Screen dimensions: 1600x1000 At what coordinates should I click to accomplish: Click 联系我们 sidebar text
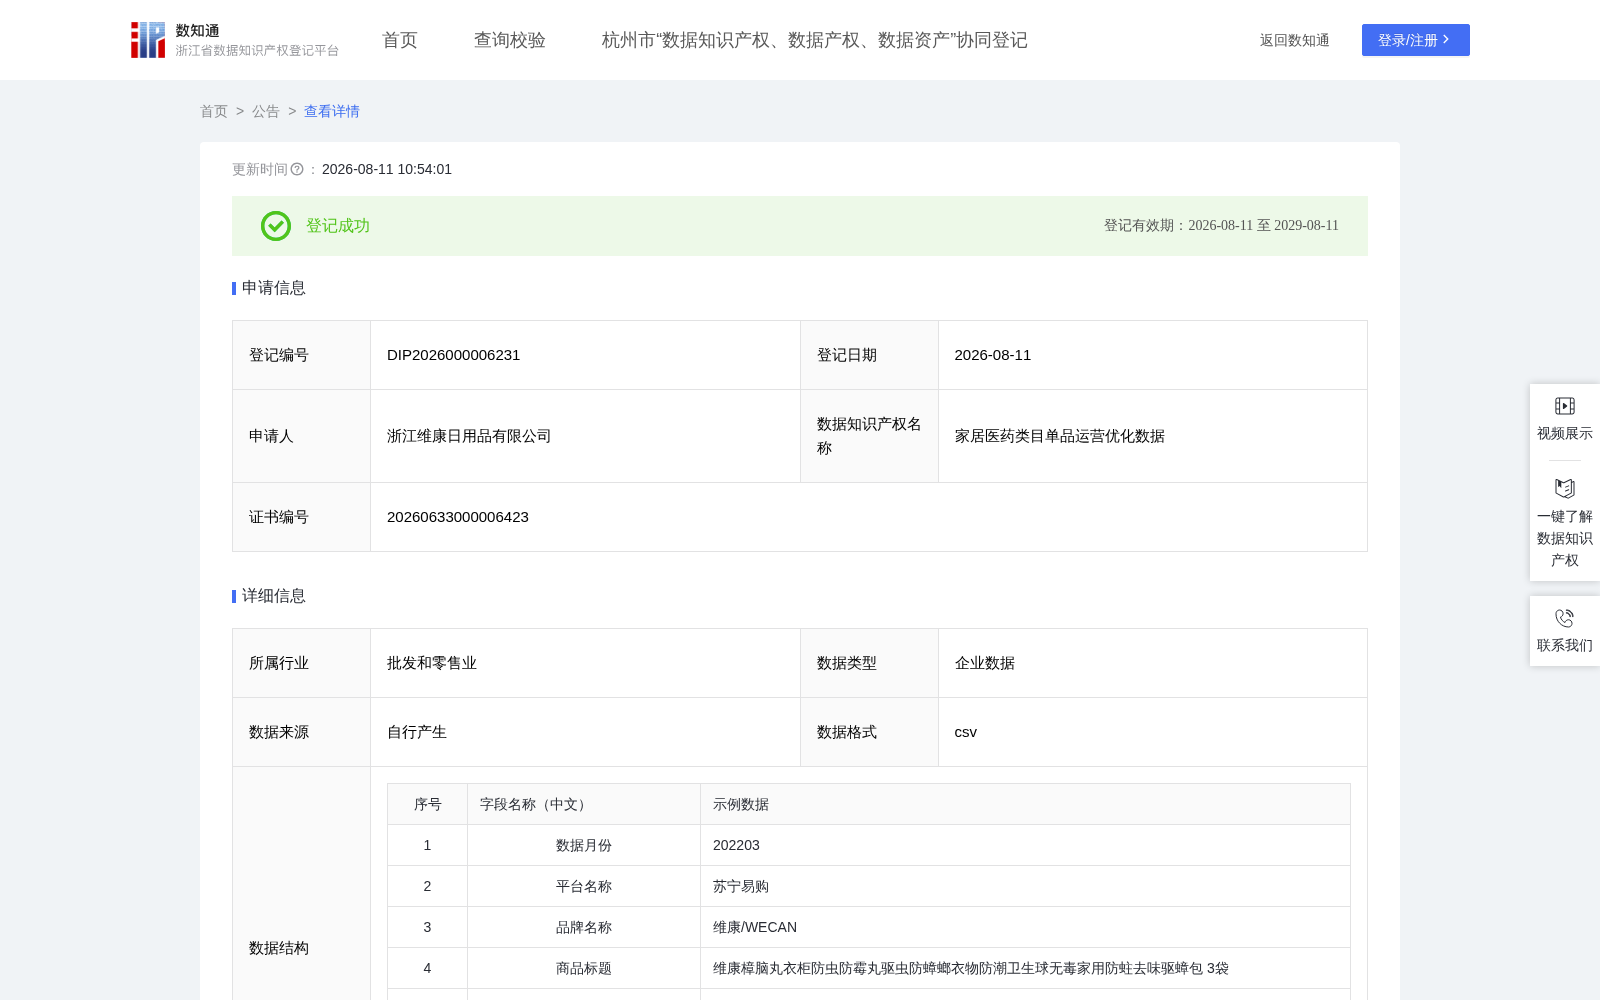(x=1565, y=646)
